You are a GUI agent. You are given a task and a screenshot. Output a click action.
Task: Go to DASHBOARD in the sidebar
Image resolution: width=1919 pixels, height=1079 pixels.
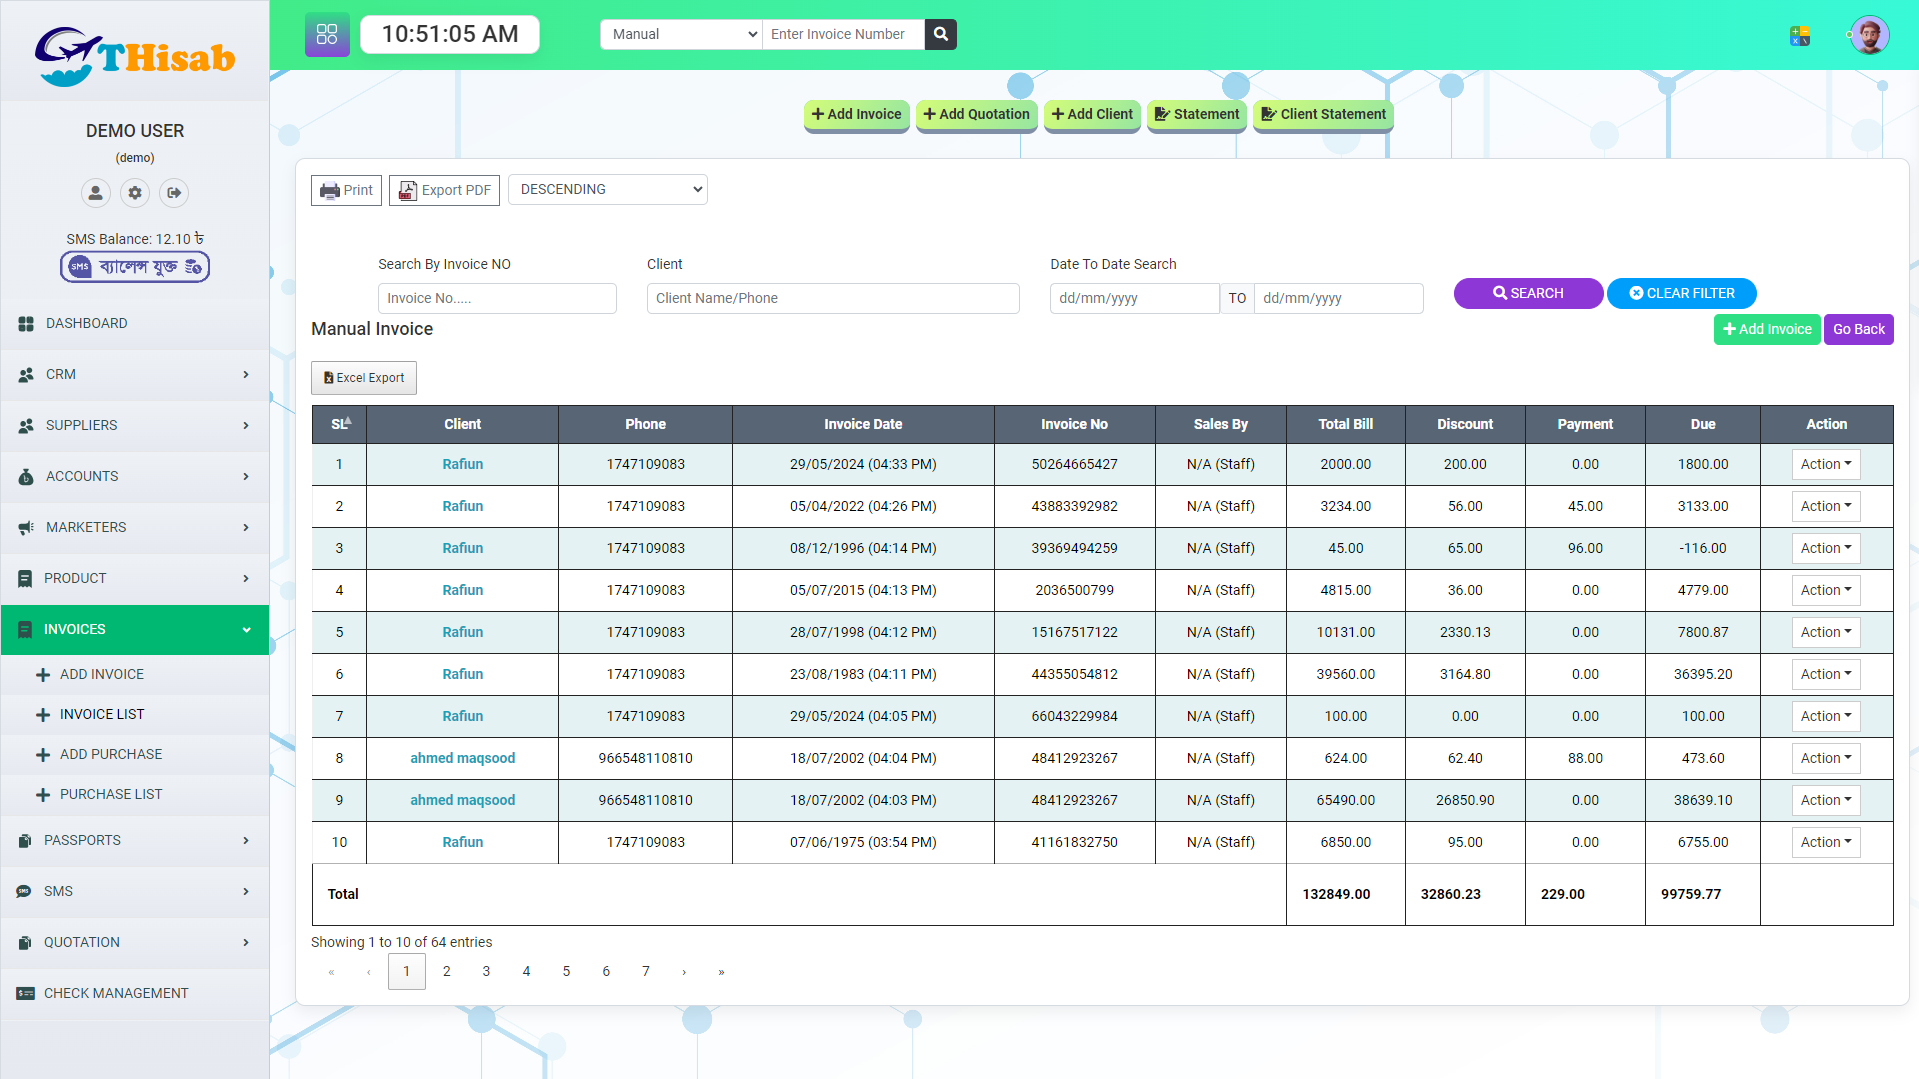click(x=87, y=323)
